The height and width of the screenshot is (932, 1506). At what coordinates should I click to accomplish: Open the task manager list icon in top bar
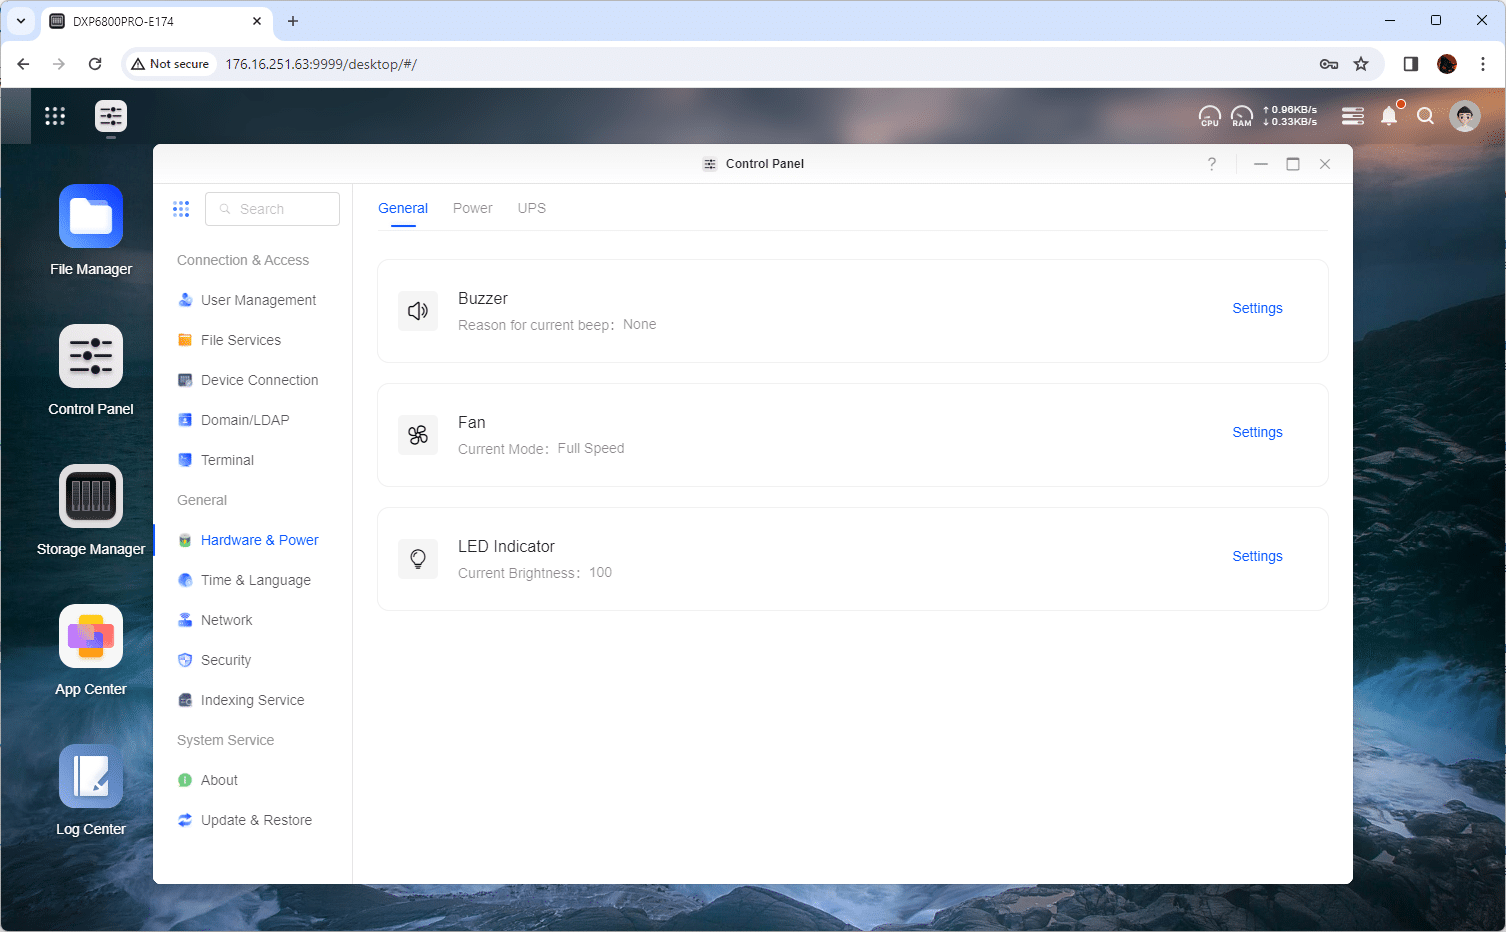[x=1353, y=116]
